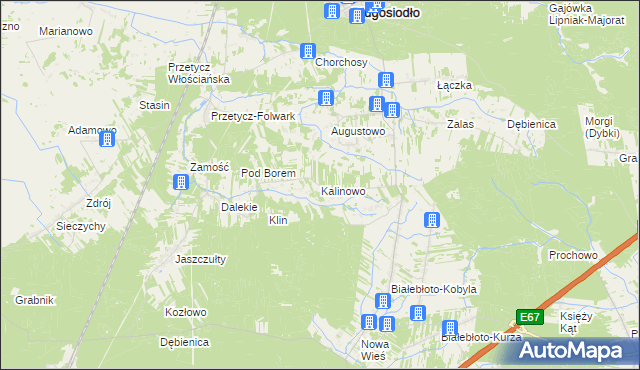Click the building icon above the Chorchosy label

tap(308, 51)
